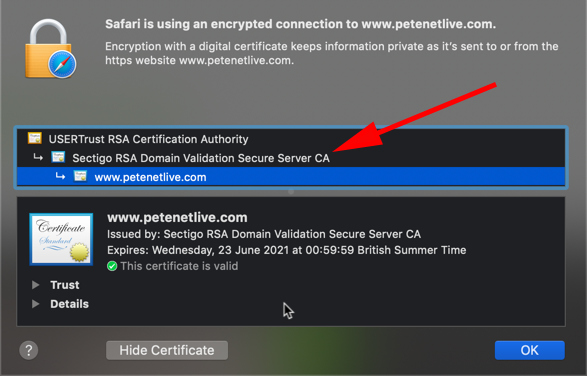The height and width of the screenshot is (376, 587).
Task: Click the arrow beside the Sectigo entry
Action: pyautogui.click(x=38, y=158)
